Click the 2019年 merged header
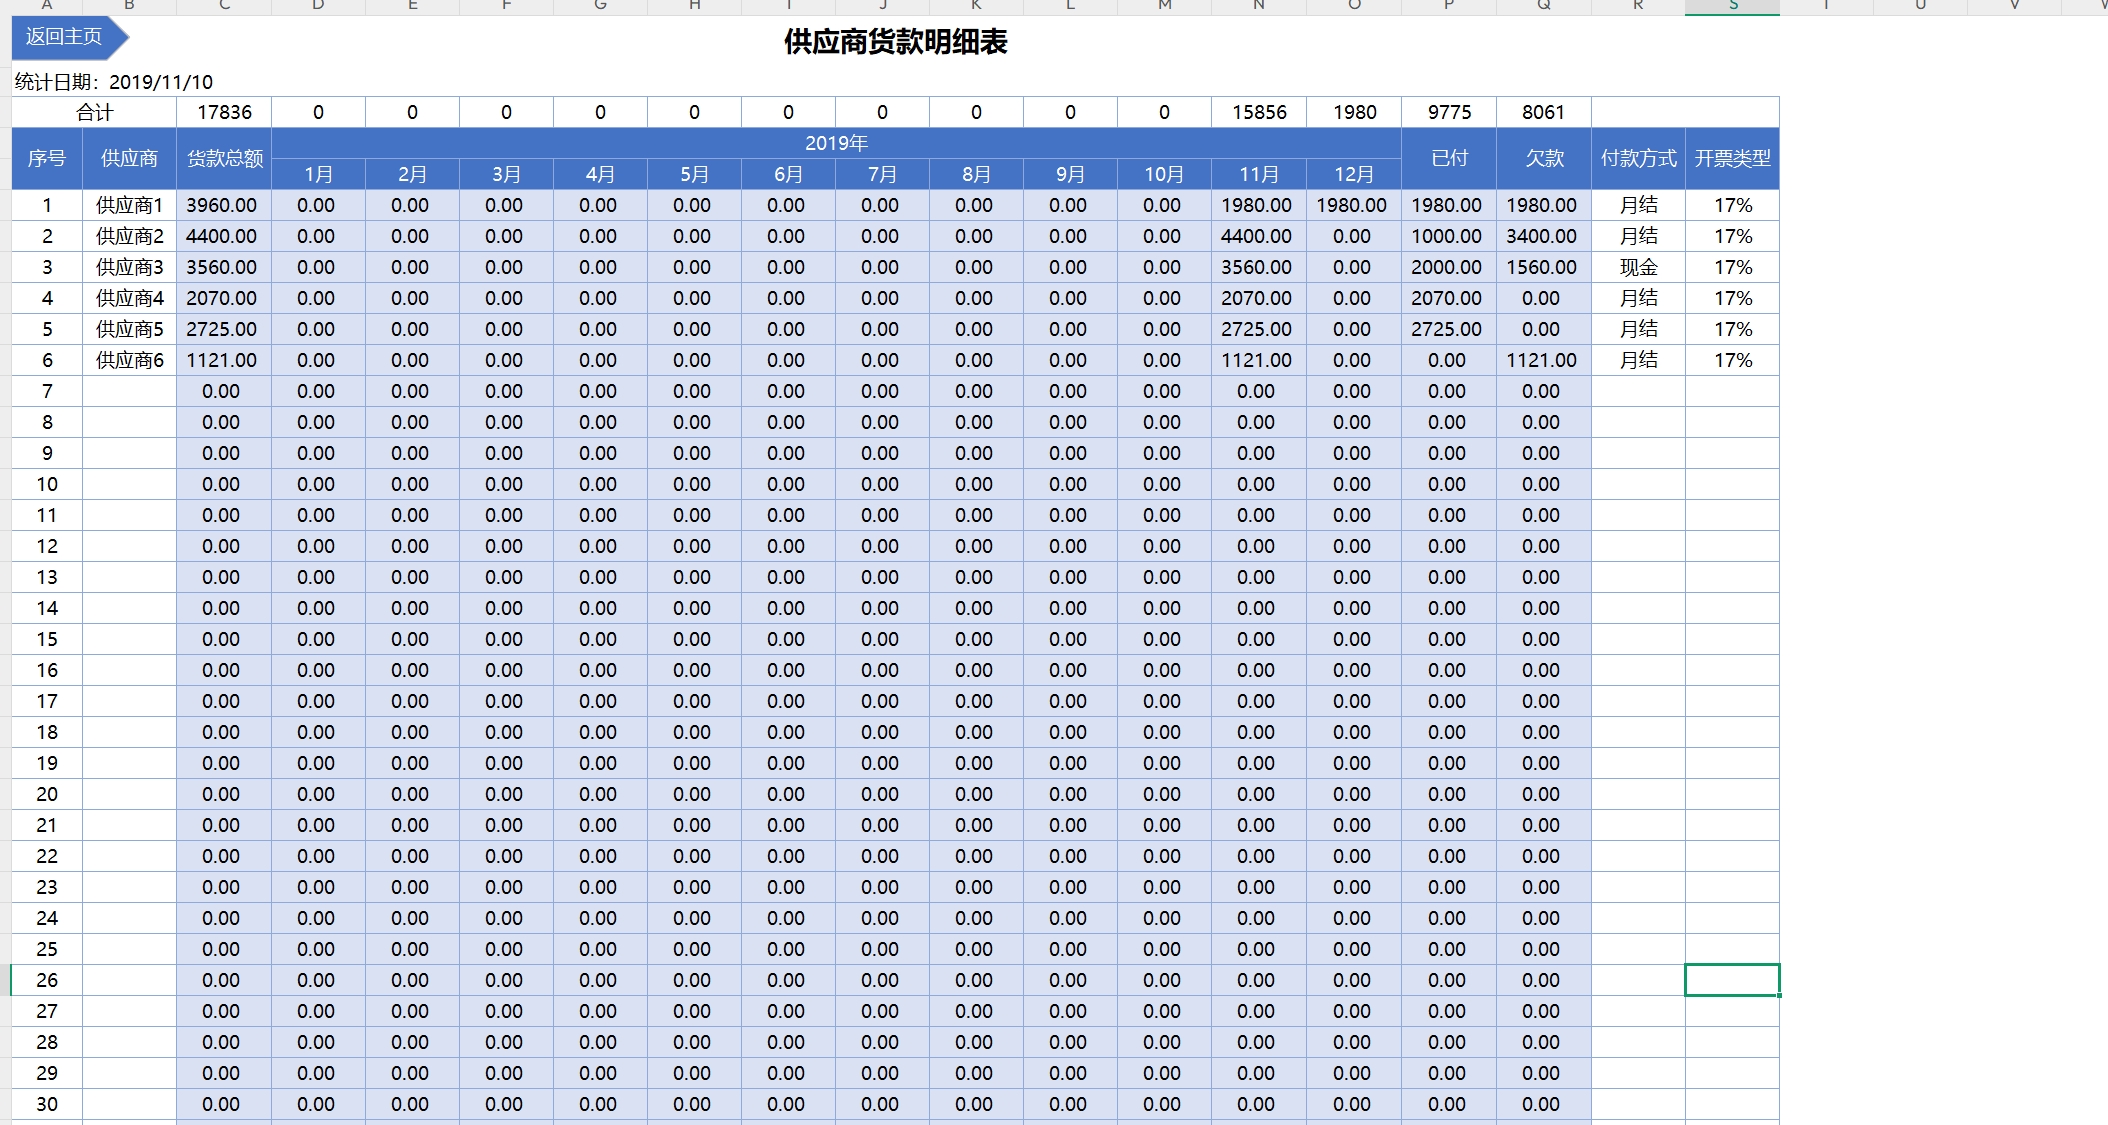 pos(836,143)
